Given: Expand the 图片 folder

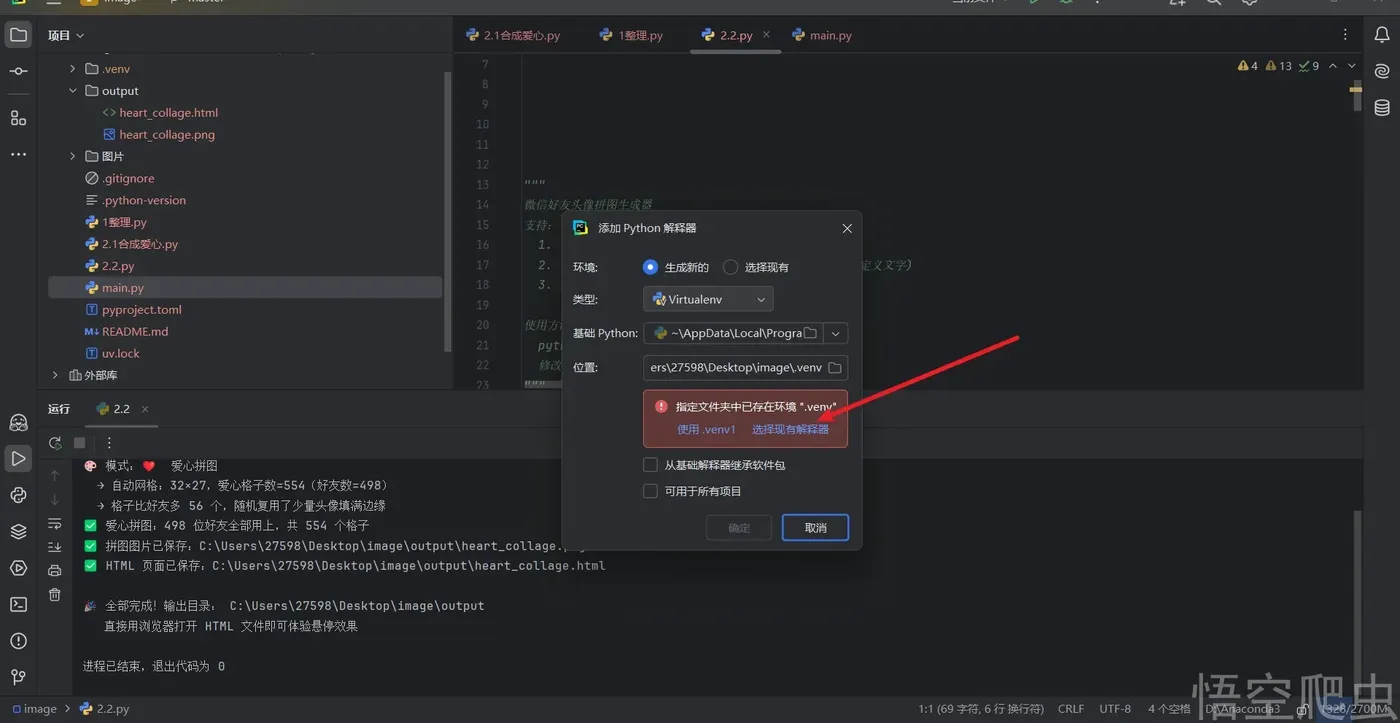Looking at the screenshot, I should (72, 157).
